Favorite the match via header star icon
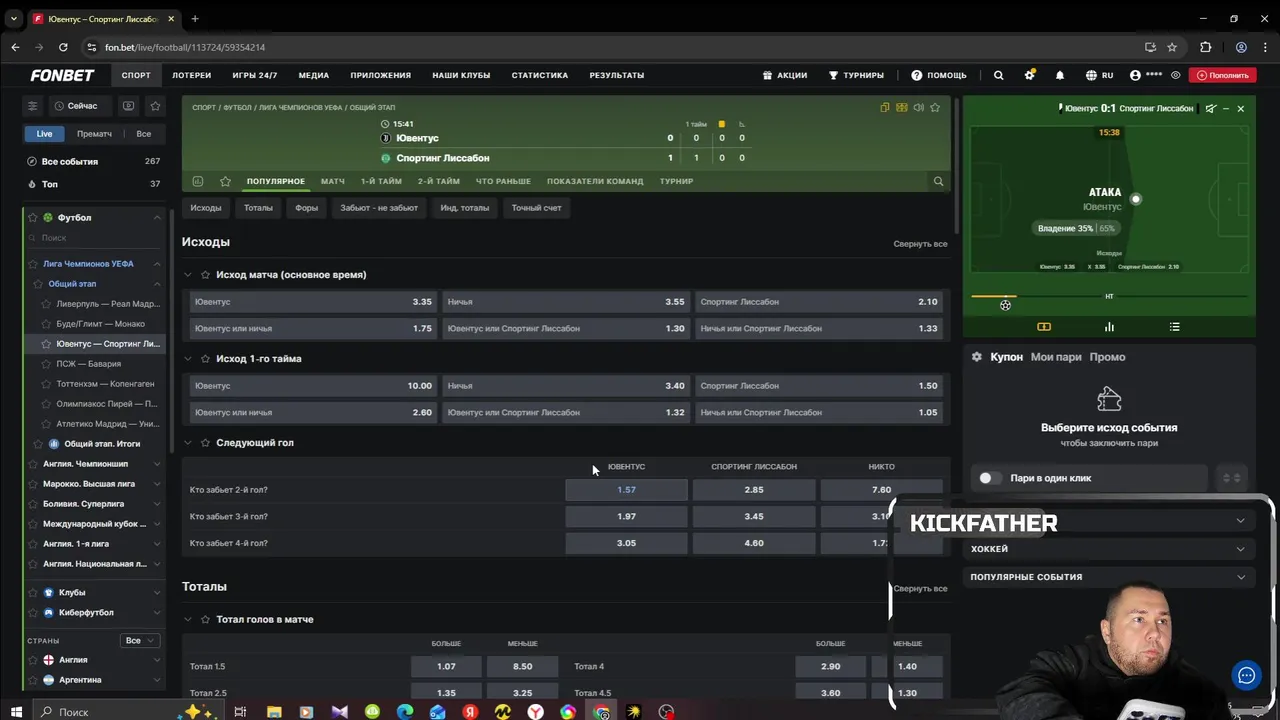The image size is (1280, 720). click(935, 107)
